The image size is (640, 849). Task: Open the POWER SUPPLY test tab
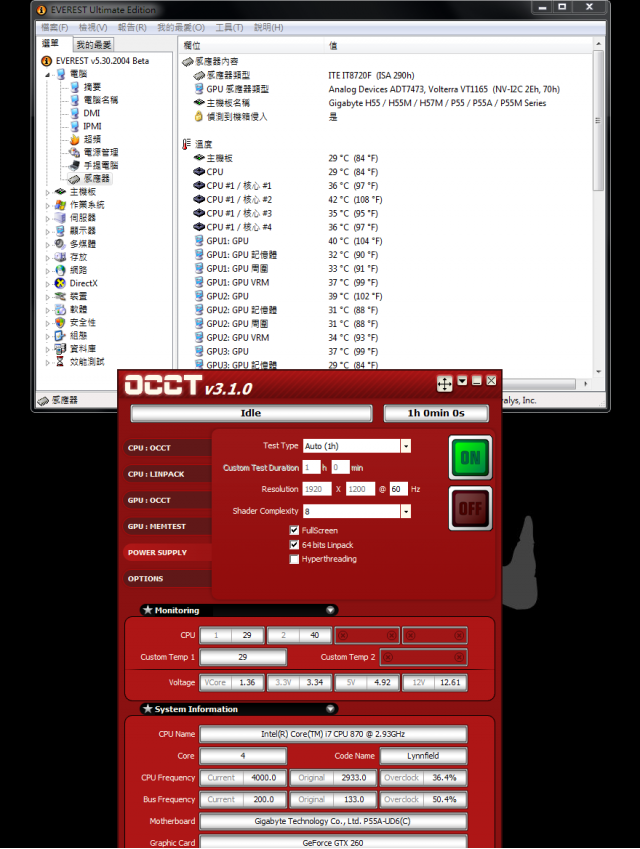pyautogui.click(x=168, y=552)
